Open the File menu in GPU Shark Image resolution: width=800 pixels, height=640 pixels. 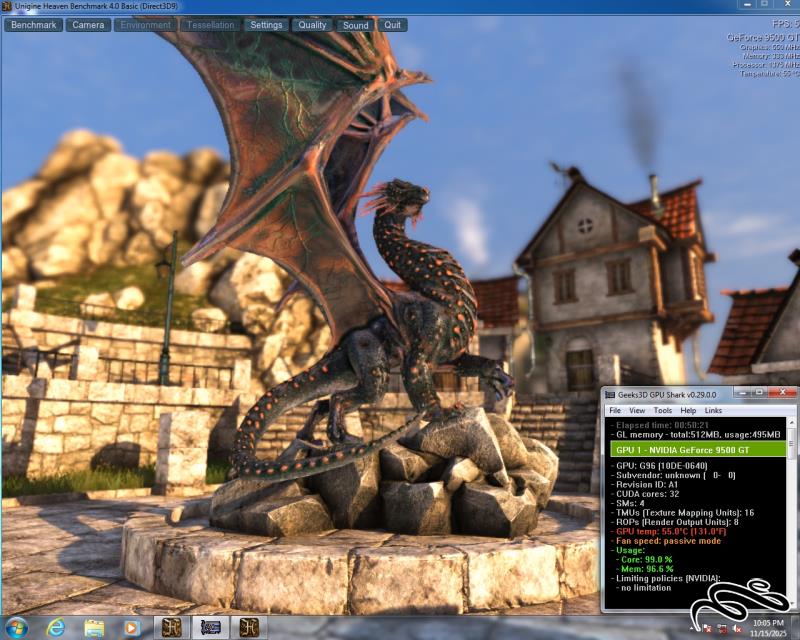pos(615,411)
